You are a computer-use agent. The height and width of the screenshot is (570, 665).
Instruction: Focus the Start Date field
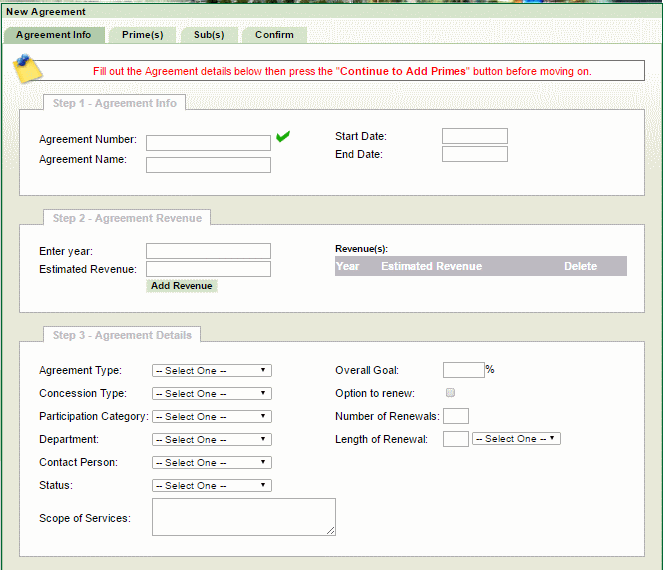tap(474, 136)
